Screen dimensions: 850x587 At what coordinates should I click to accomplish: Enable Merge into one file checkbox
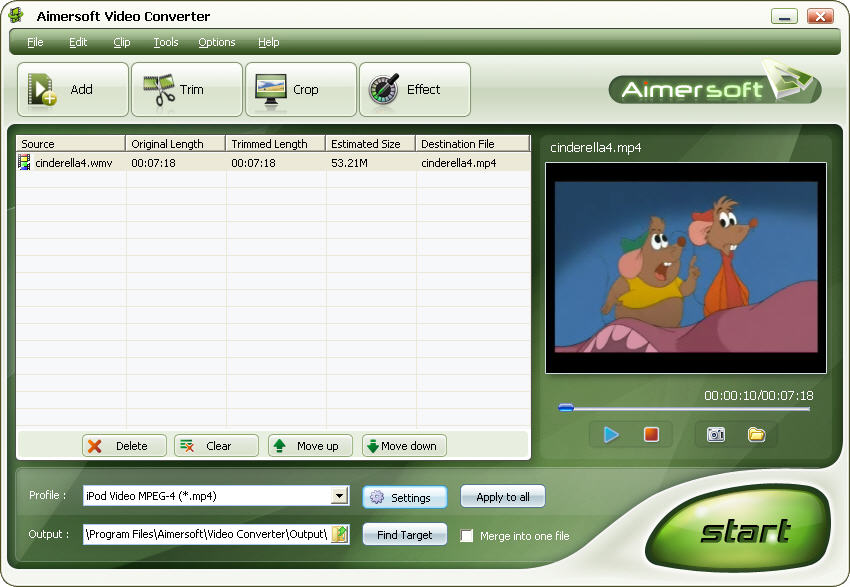(467, 535)
